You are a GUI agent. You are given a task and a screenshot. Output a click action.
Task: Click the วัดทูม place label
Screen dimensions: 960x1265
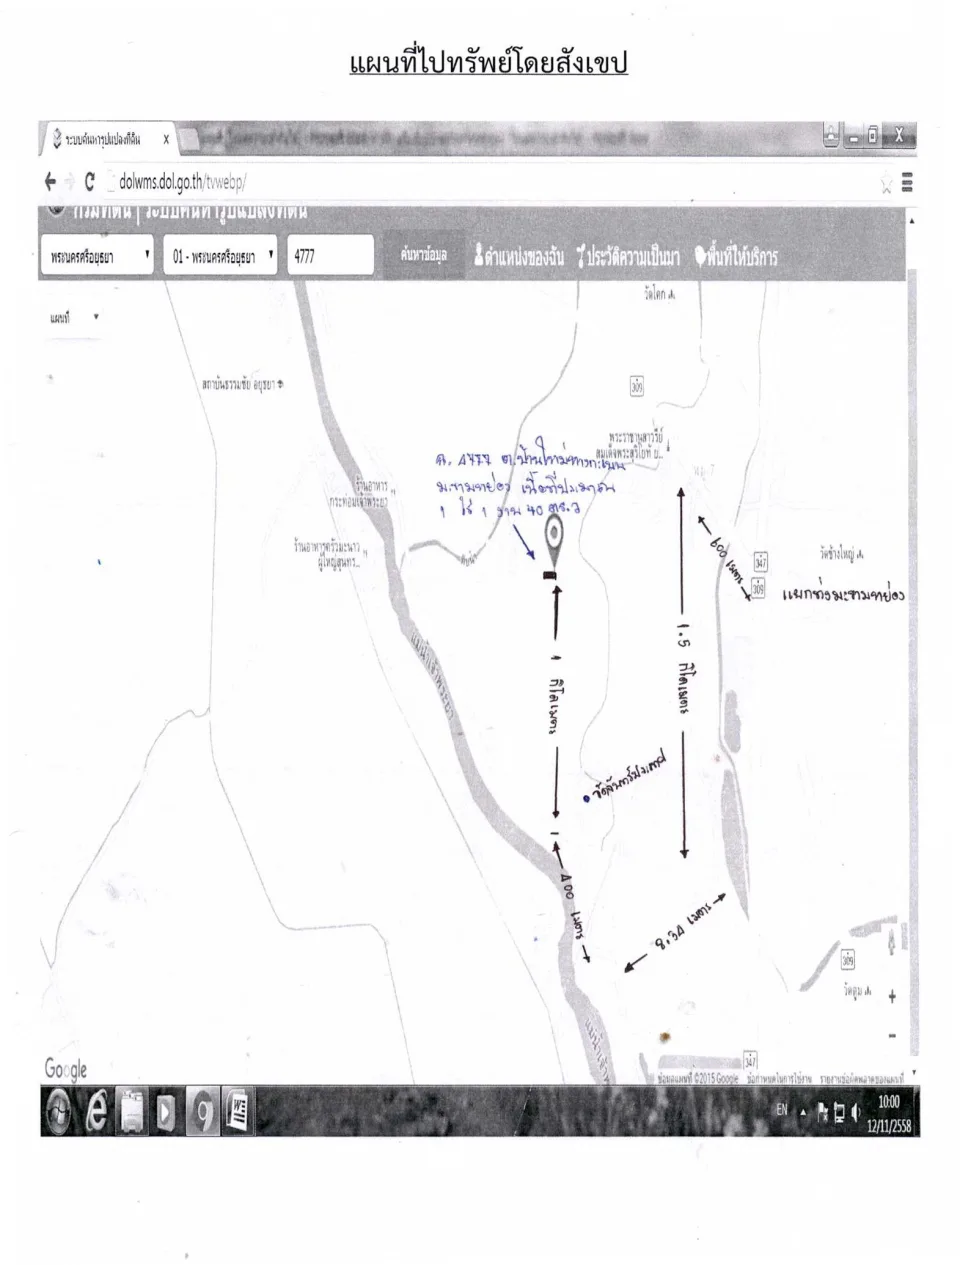858,991
